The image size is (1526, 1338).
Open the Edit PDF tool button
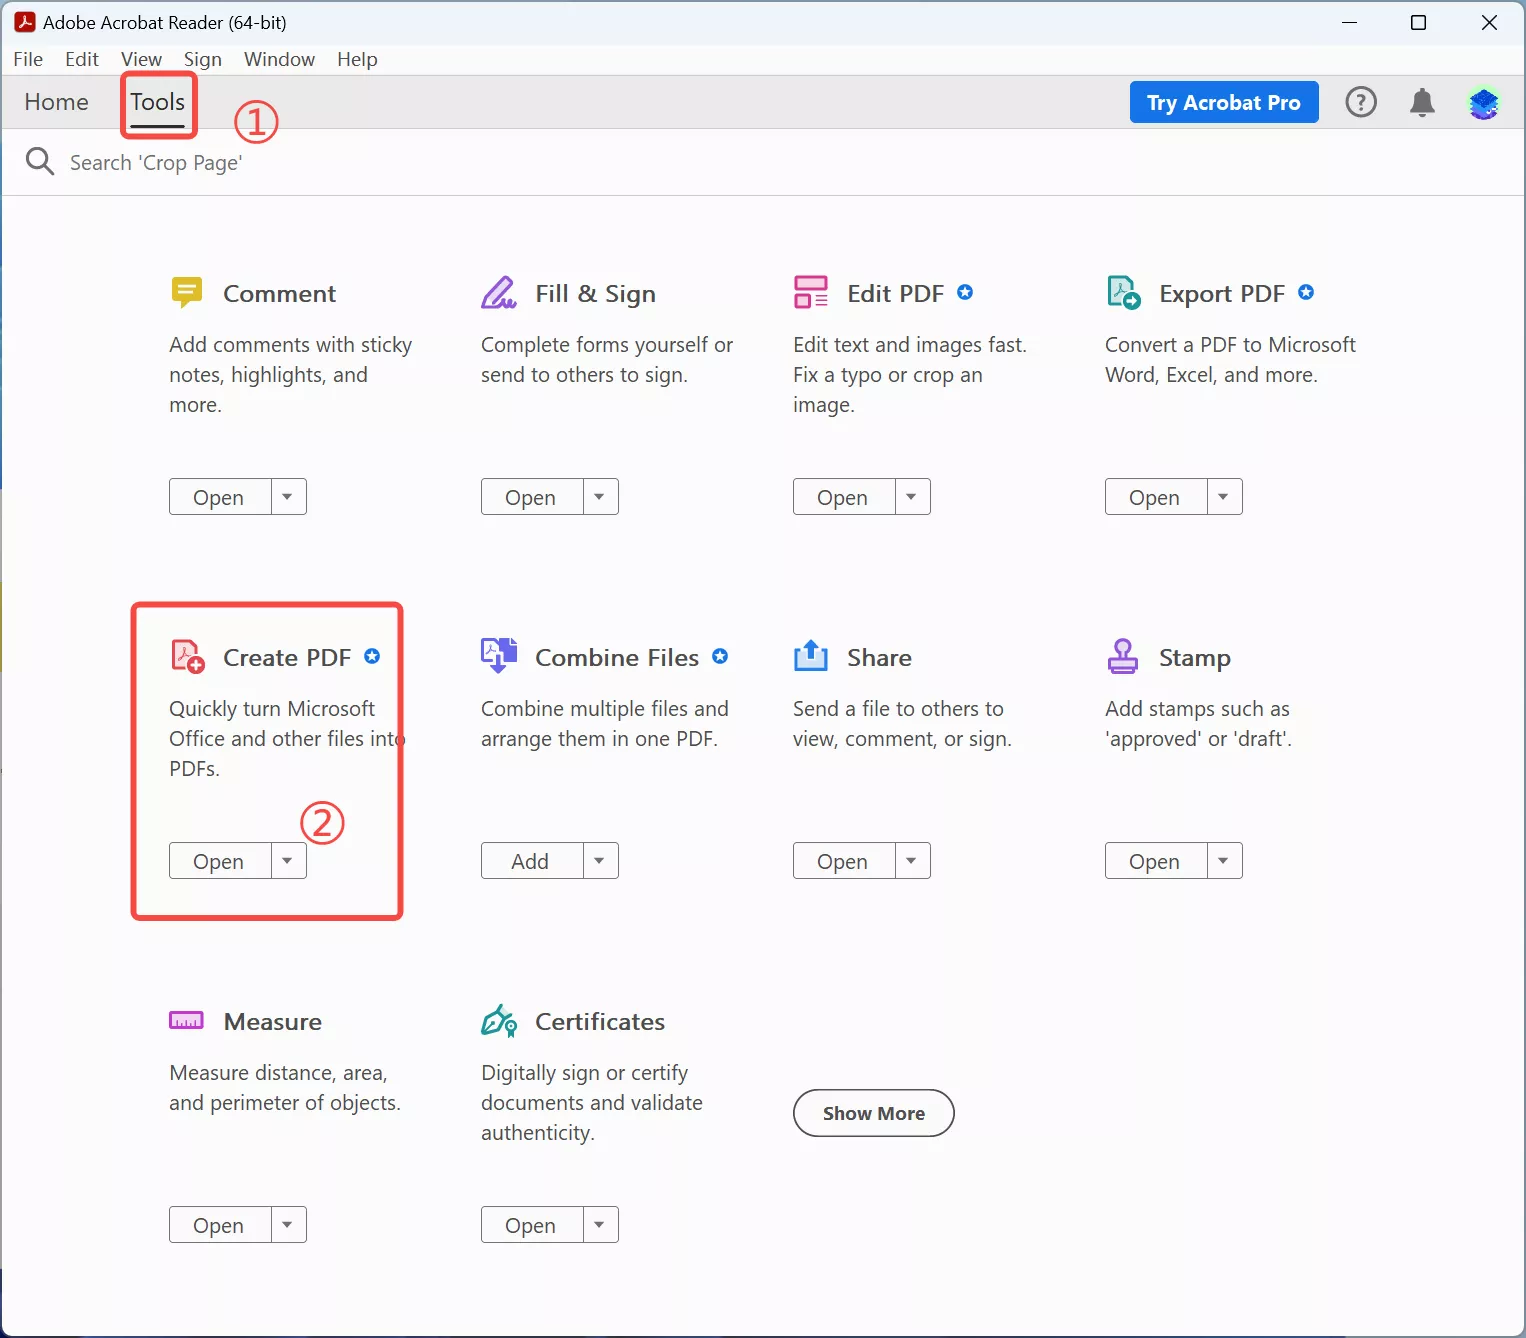[x=843, y=497]
